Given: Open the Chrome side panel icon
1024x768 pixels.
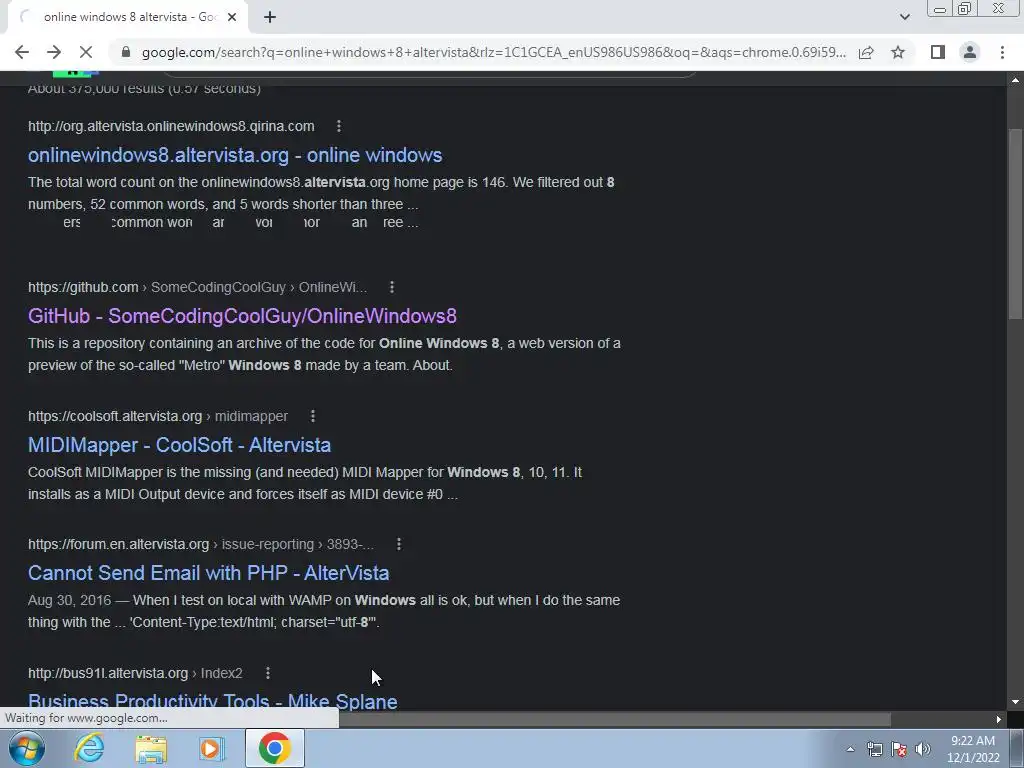Looking at the screenshot, I should point(938,52).
